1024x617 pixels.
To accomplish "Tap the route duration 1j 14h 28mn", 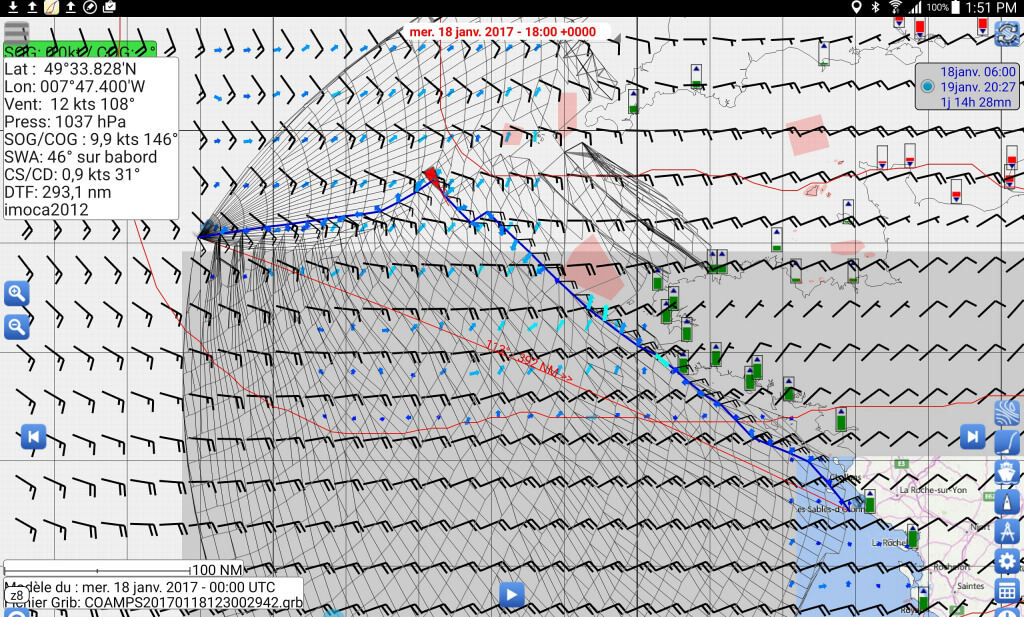I will 976,102.
